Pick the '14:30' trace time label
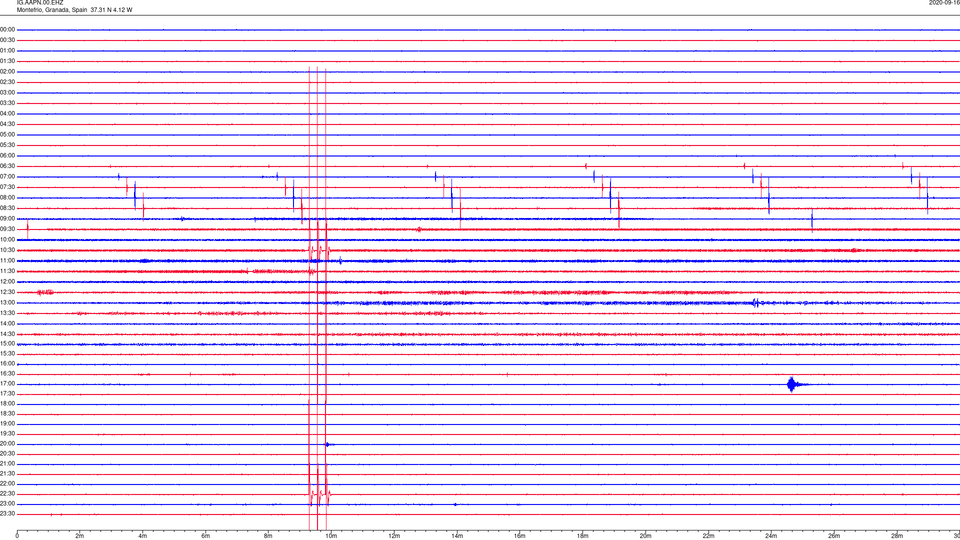 tap(7, 334)
